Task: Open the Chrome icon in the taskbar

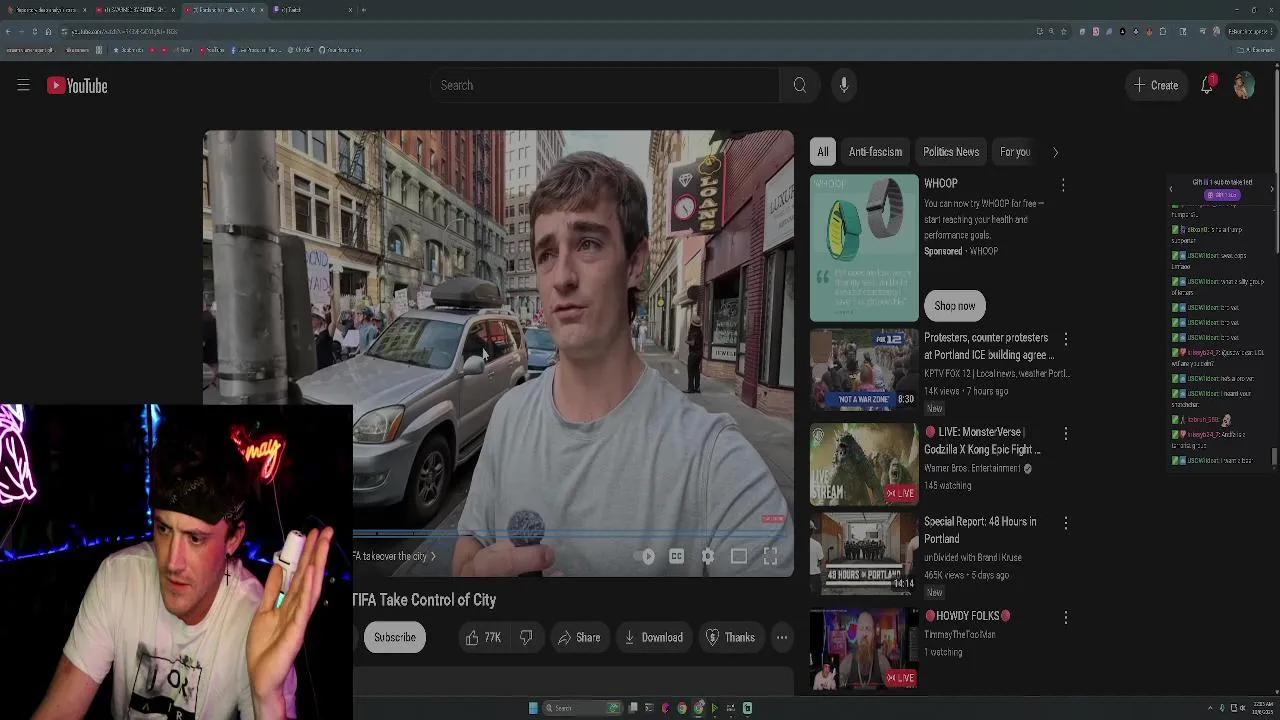Action: [682, 708]
